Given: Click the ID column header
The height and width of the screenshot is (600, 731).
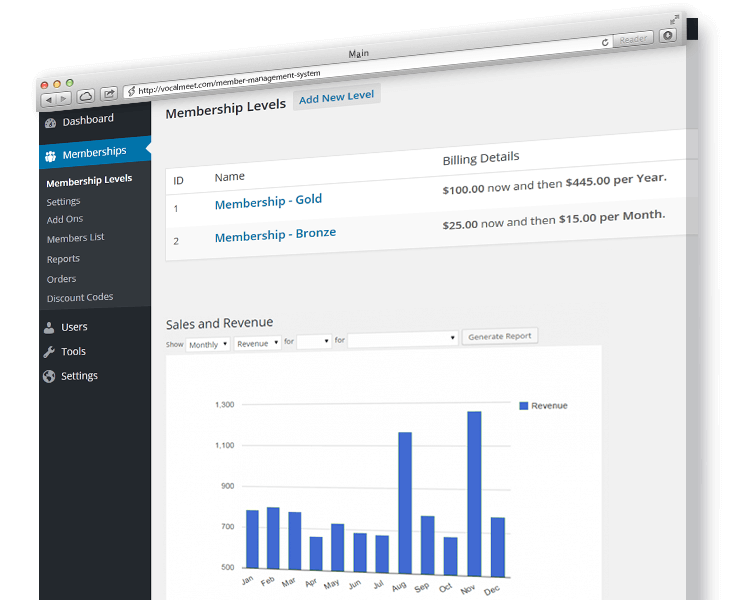Looking at the screenshot, I should coord(179,180).
